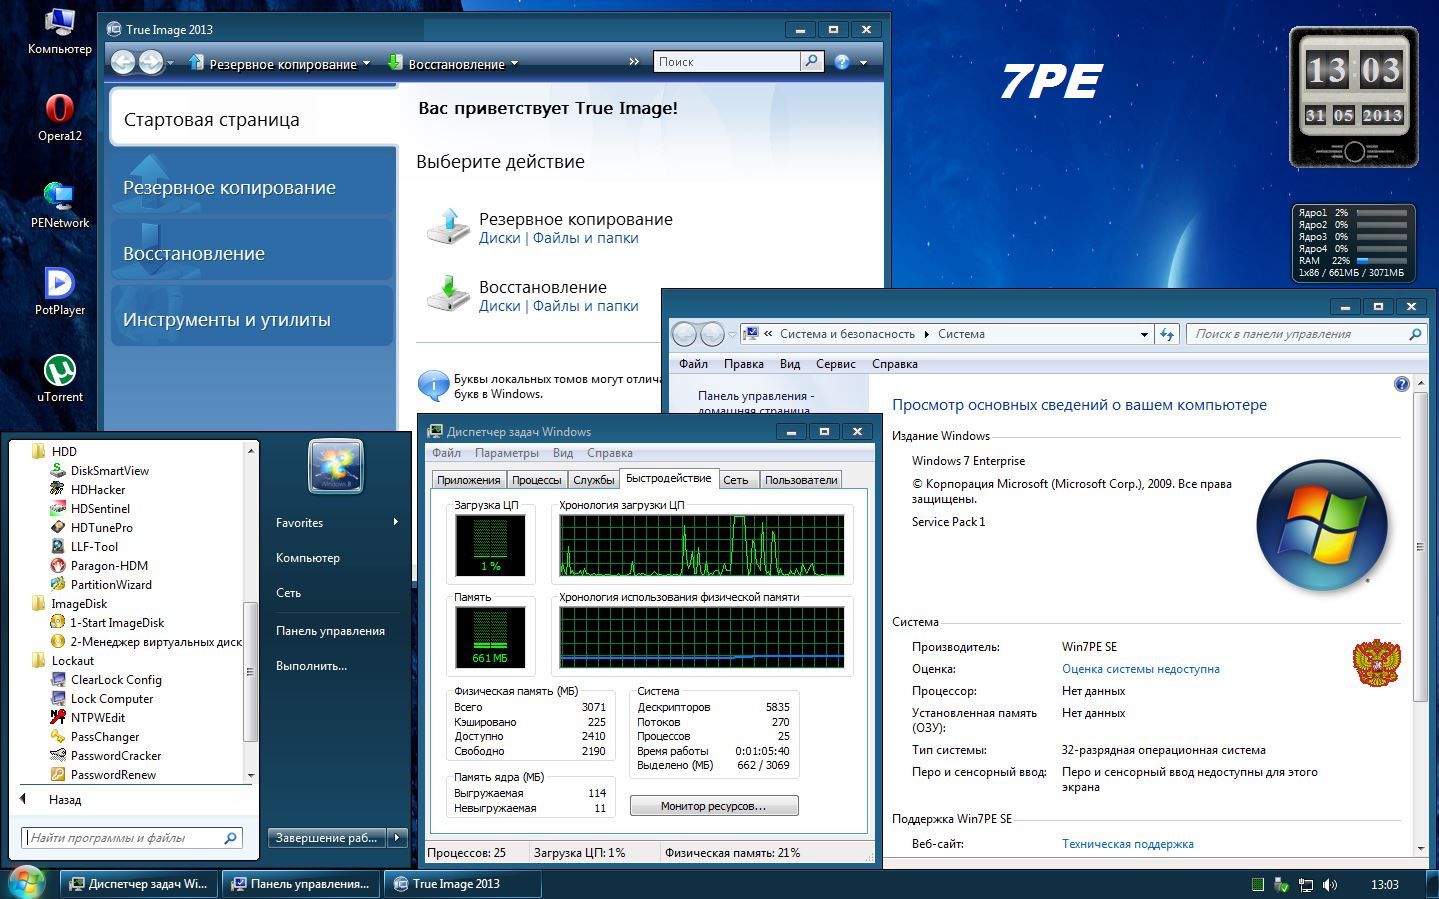Switch to the Службы tab
Image resolution: width=1439 pixels, height=899 pixels.
(594, 480)
